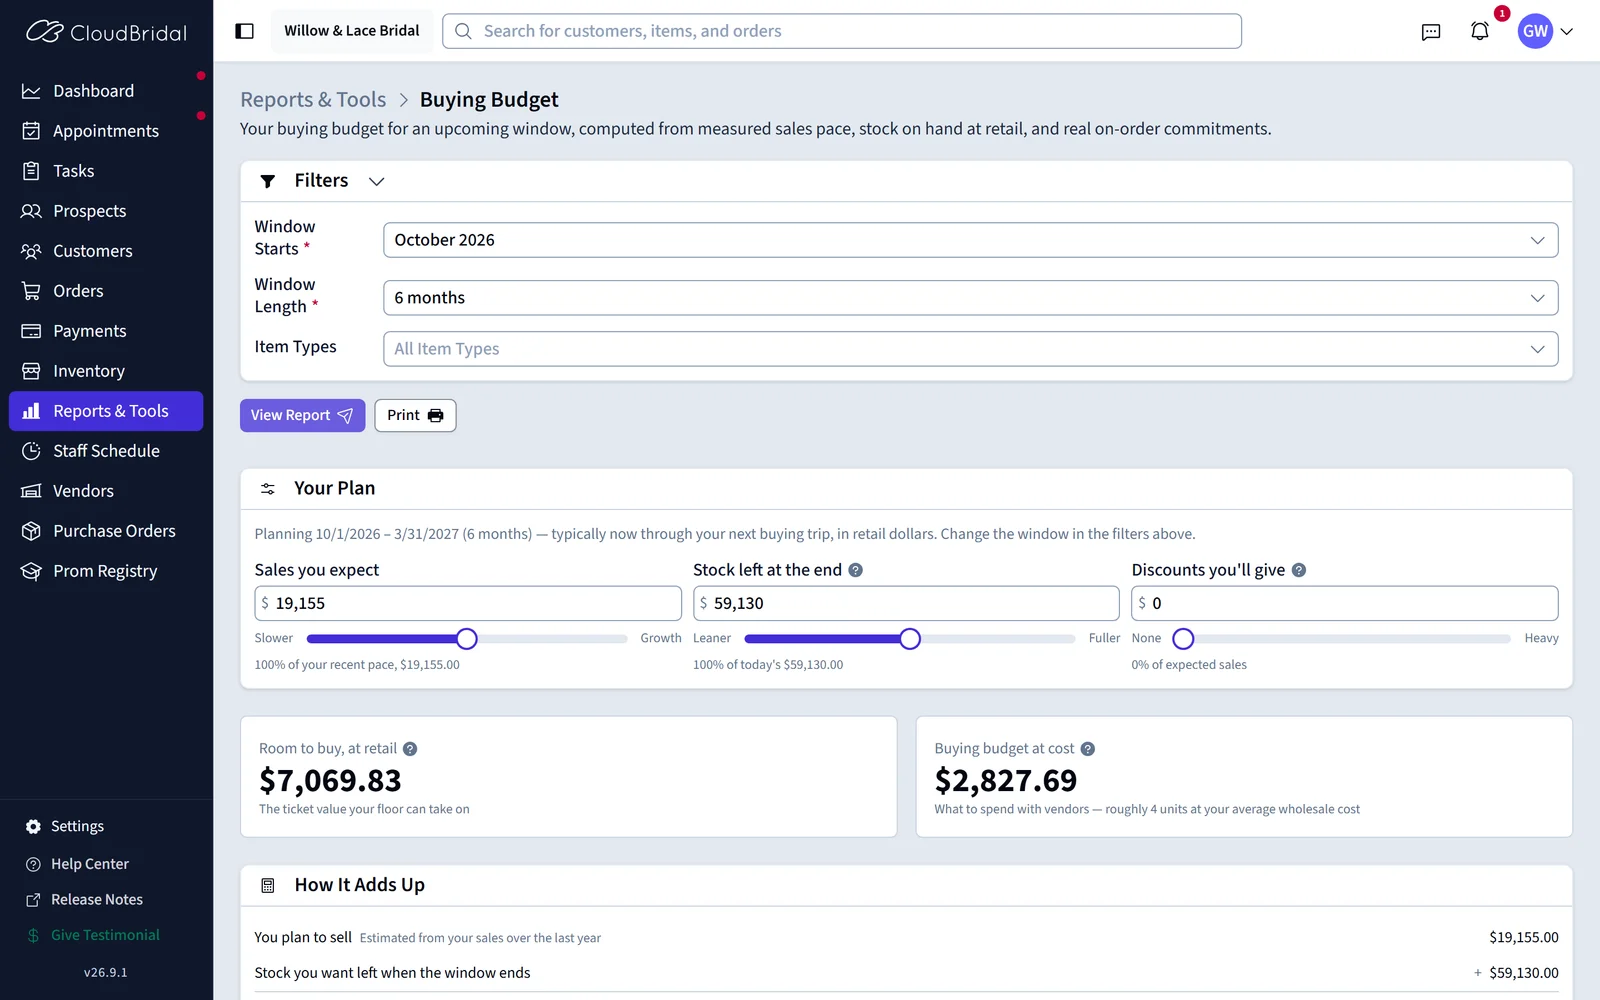Image resolution: width=1600 pixels, height=1000 pixels.
Task: Click help icon beside Discounts you'll give
Action: click(1299, 570)
